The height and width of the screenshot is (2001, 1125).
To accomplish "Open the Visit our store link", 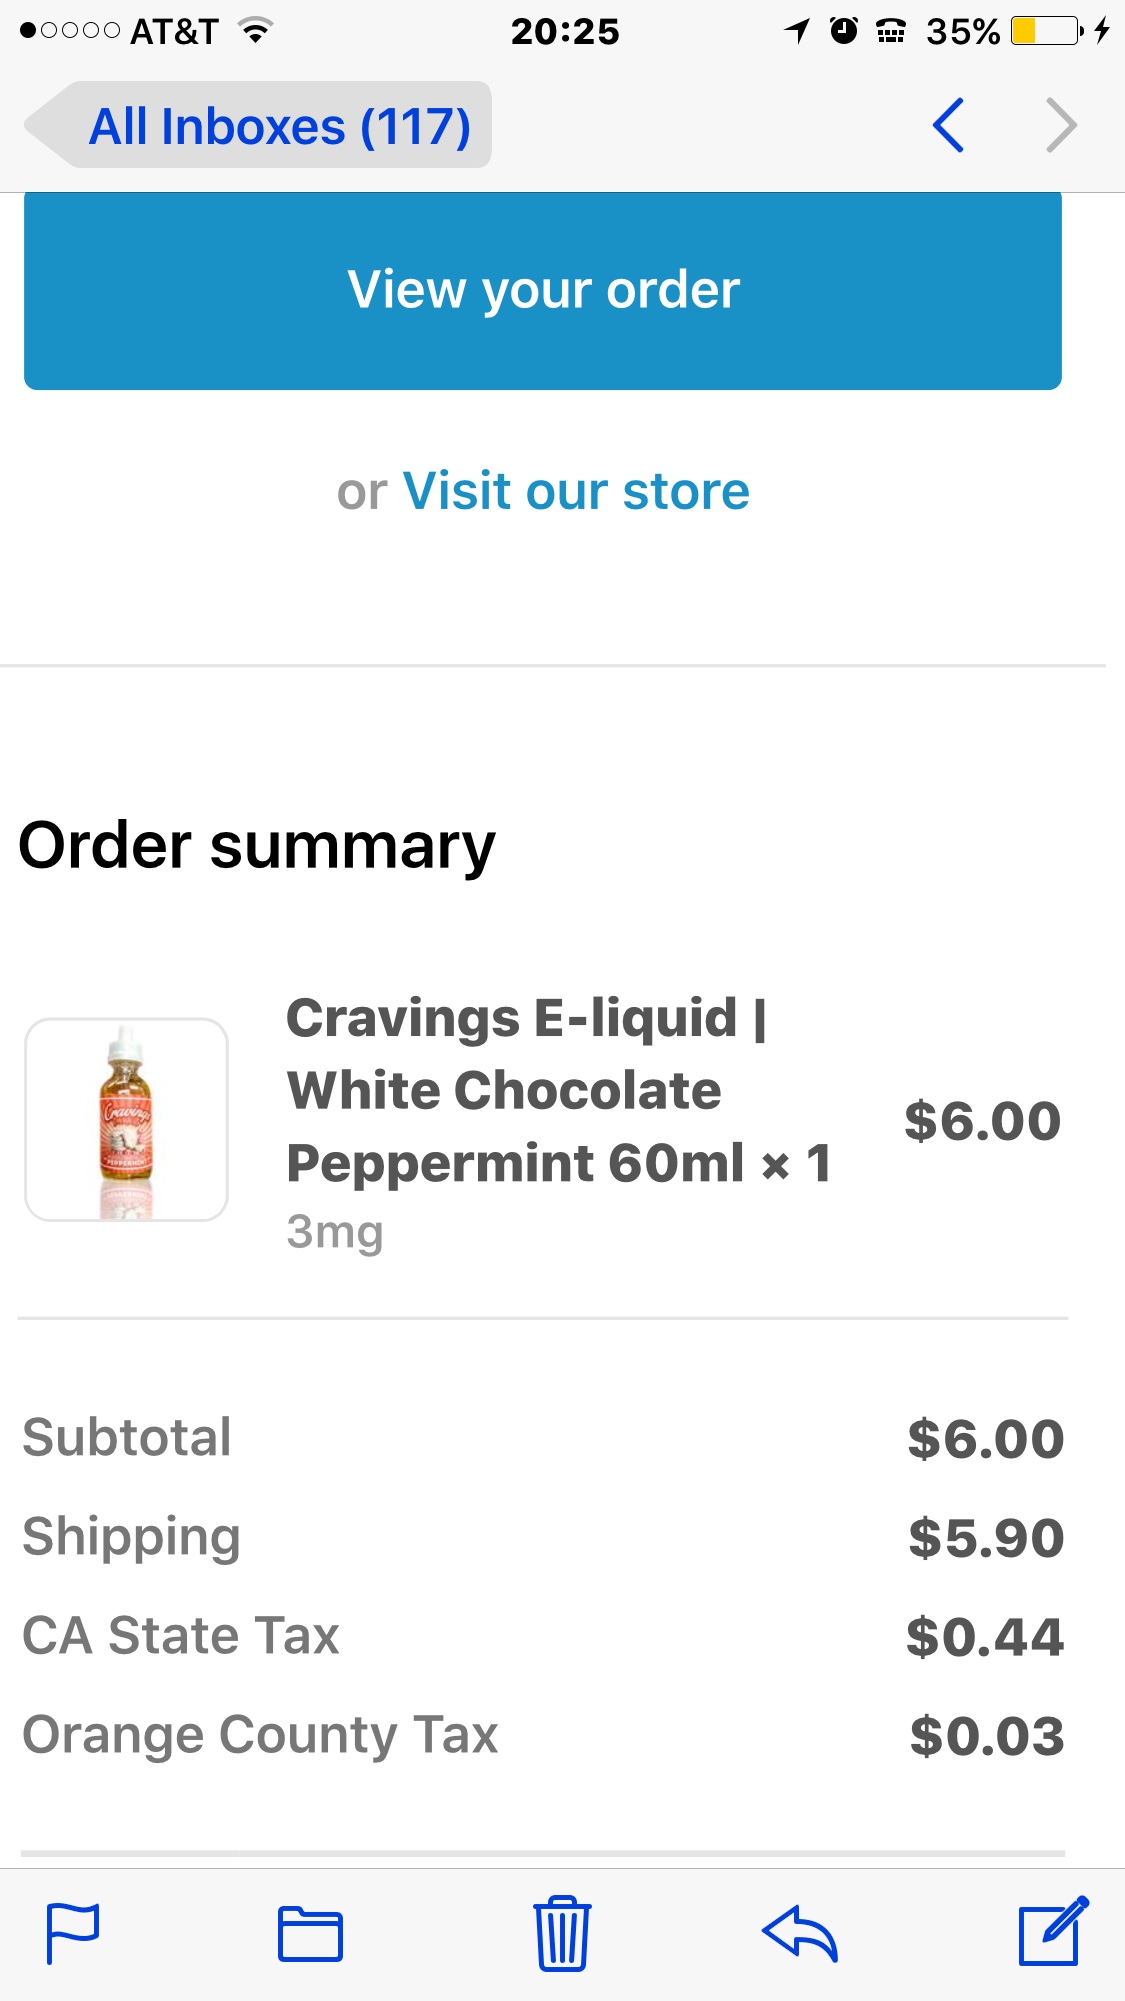I will [x=575, y=491].
